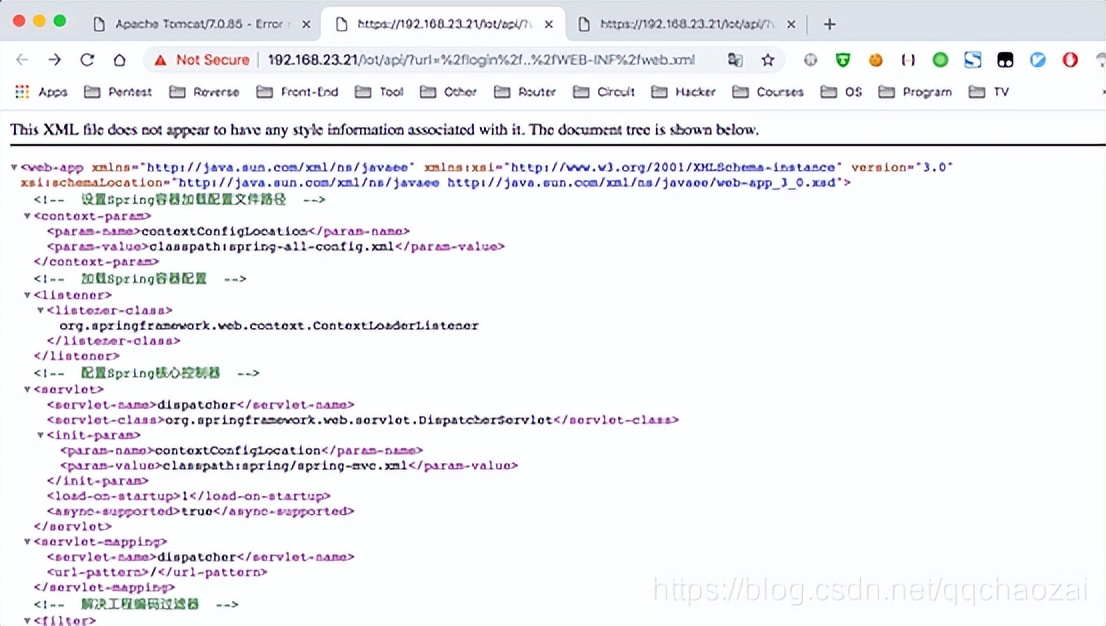The width and height of the screenshot is (1106, 626).
Task: Click the Not Secure warning indicator
Action: [202, 60]
